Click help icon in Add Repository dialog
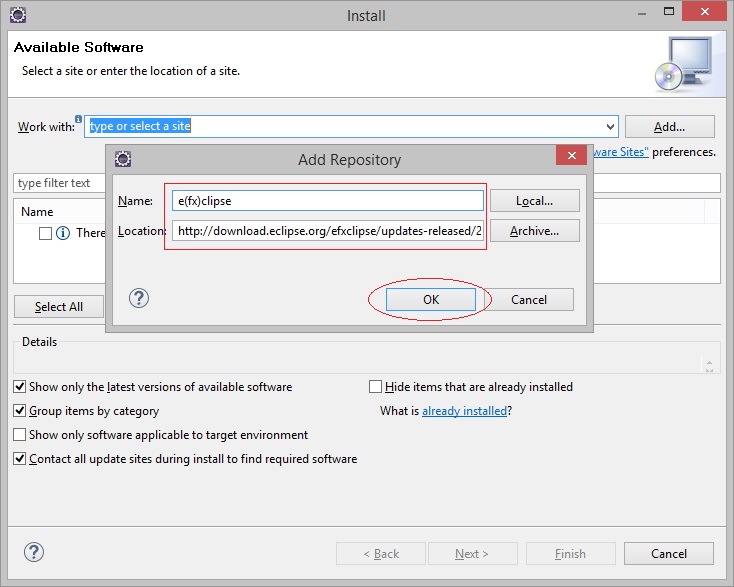The height and width of the screenshot is (587, 734). (x=139, y=298)
